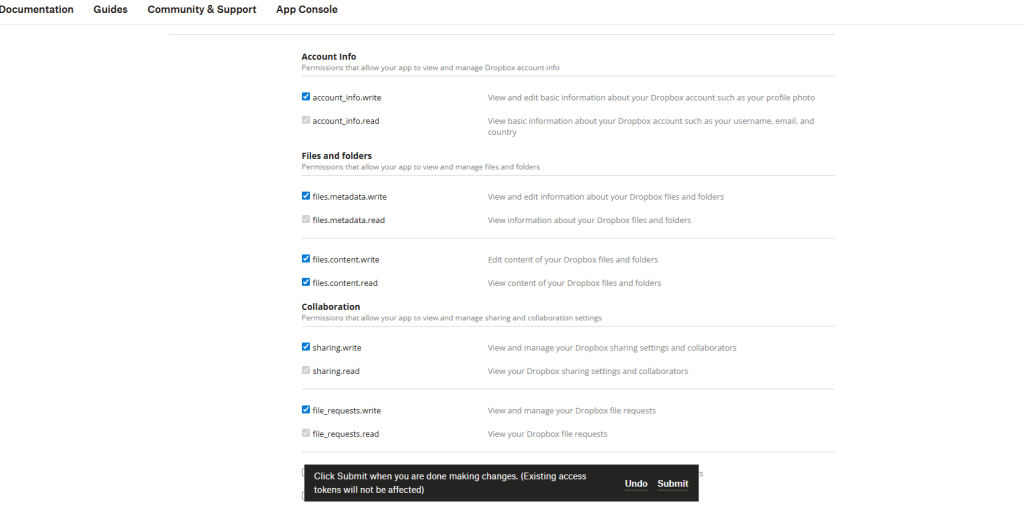Viewport: 1024px width, 520px height.
Task: Go to Guides in the top navigation
Action: coord(110,10)
